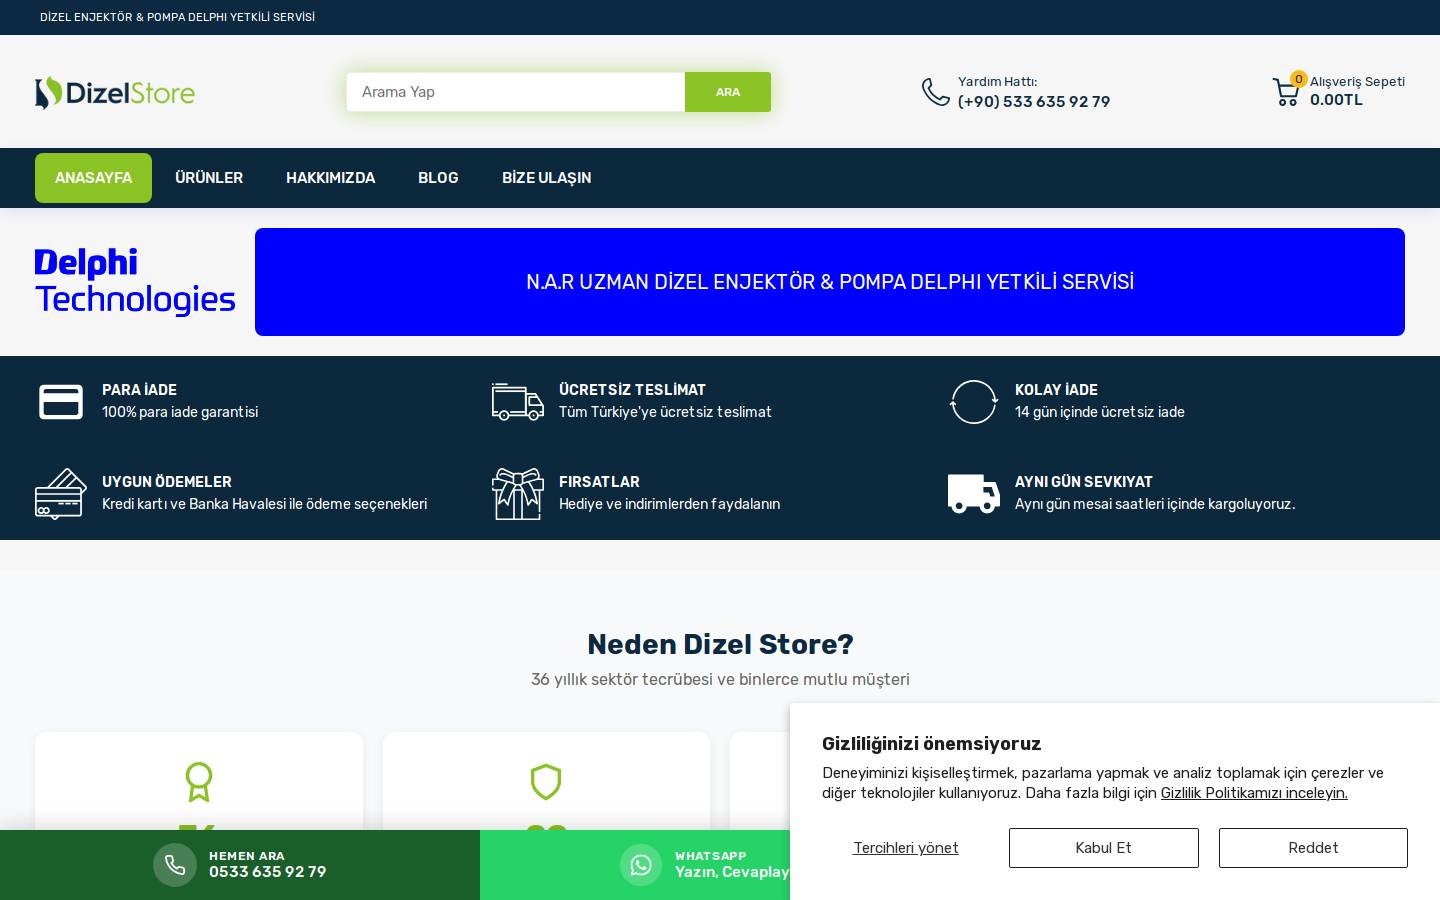
Task: Click the Yardım Hattı label
Action: coord(997,82)
